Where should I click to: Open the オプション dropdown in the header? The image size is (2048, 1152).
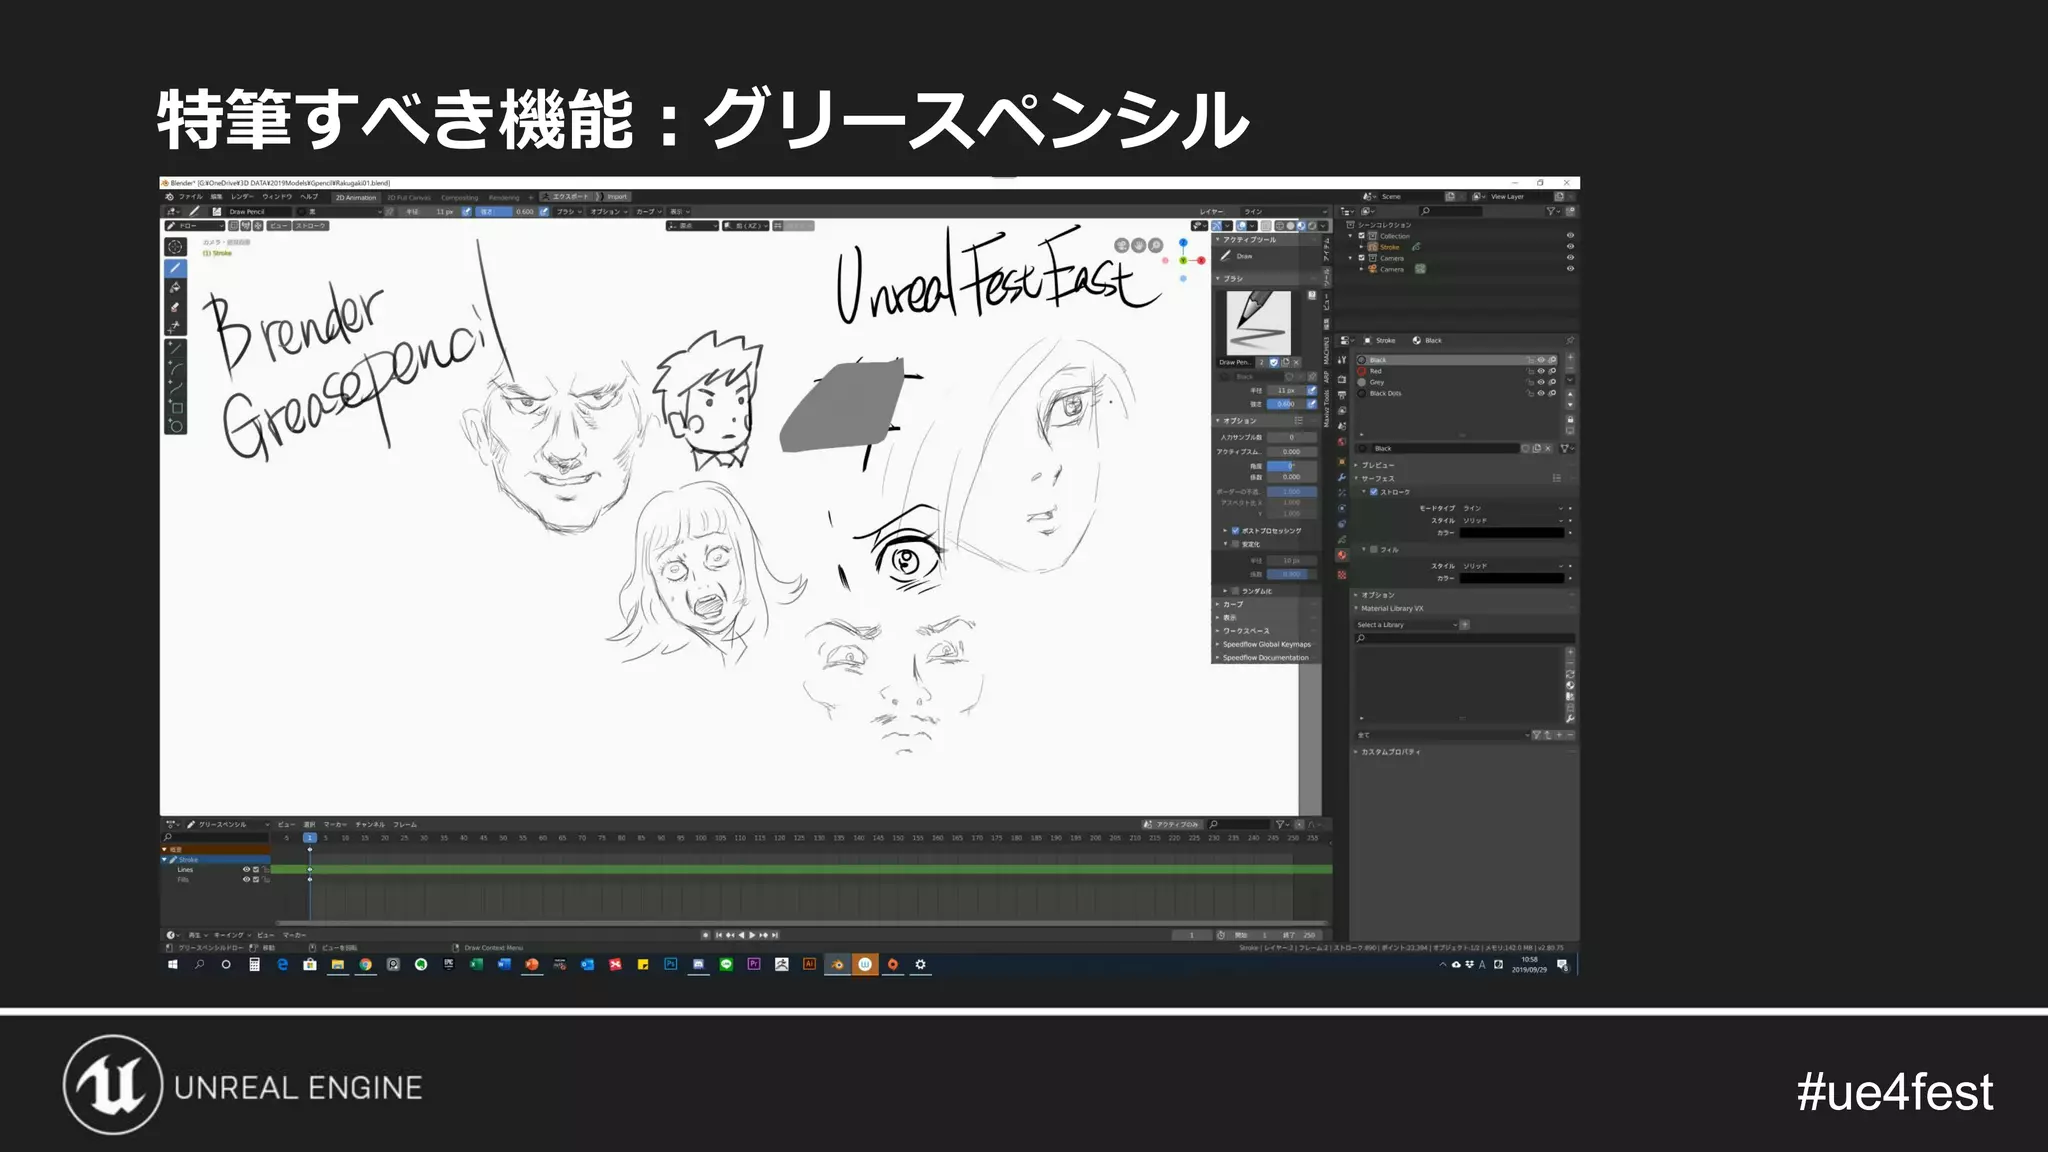pos(608,212)
